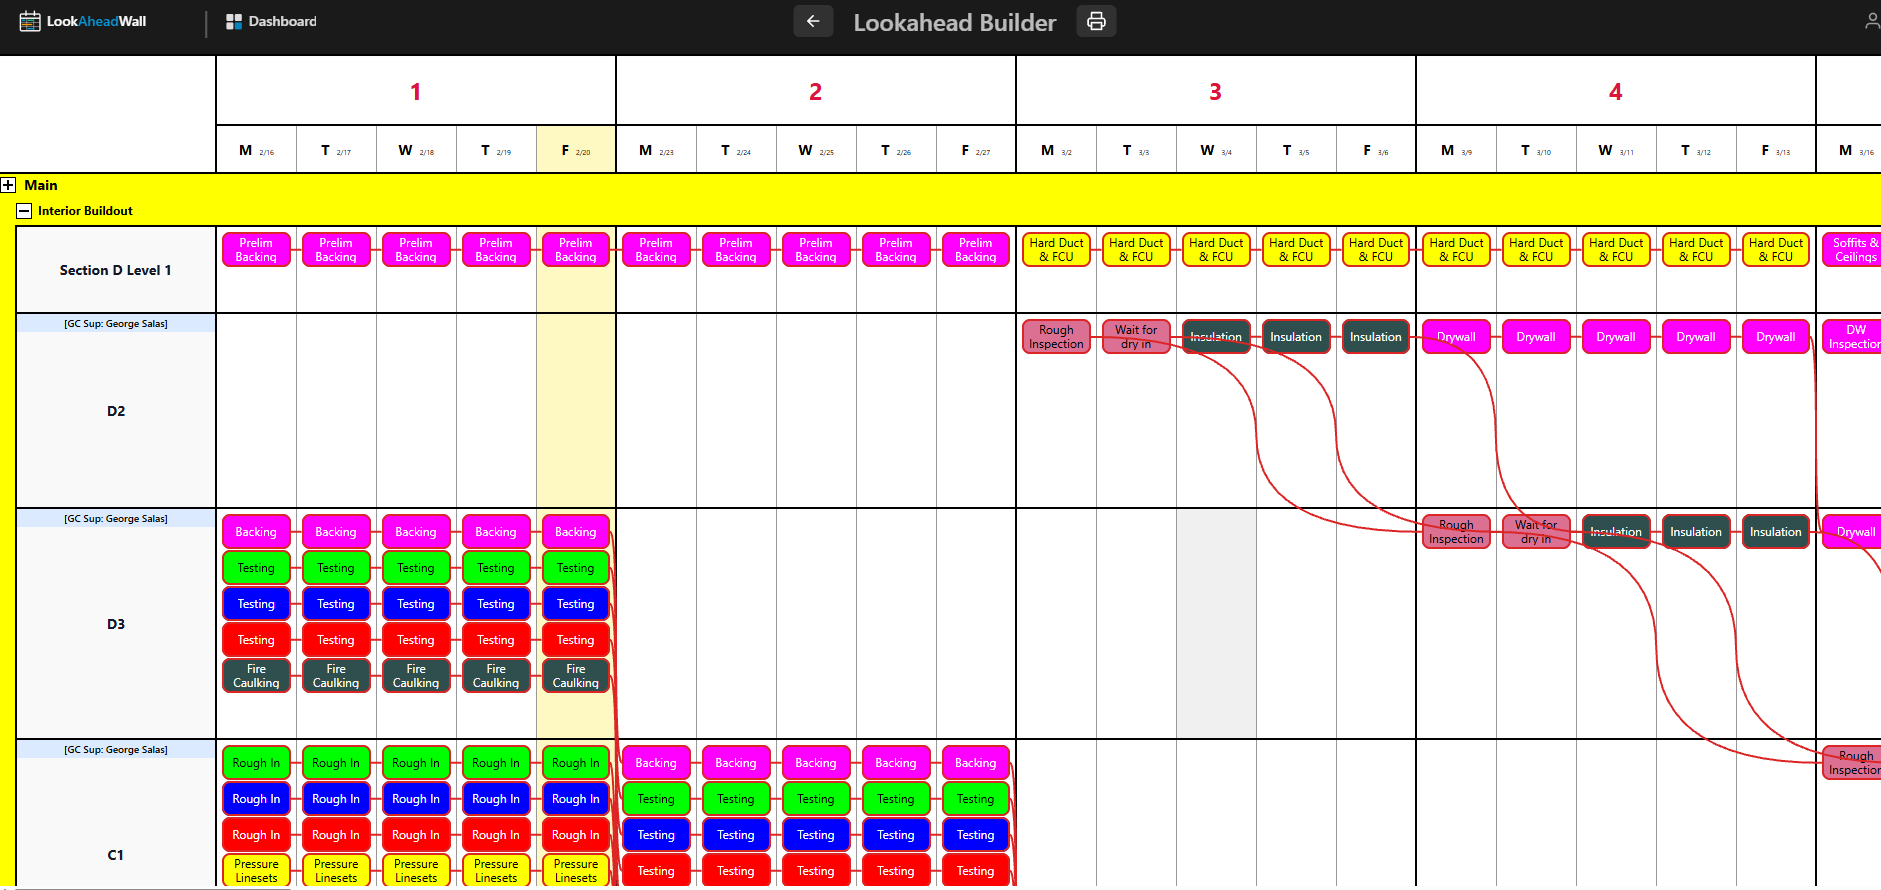Click the LookAheadWall calendar logo icon
The image size is (1881, 890).
30,21
